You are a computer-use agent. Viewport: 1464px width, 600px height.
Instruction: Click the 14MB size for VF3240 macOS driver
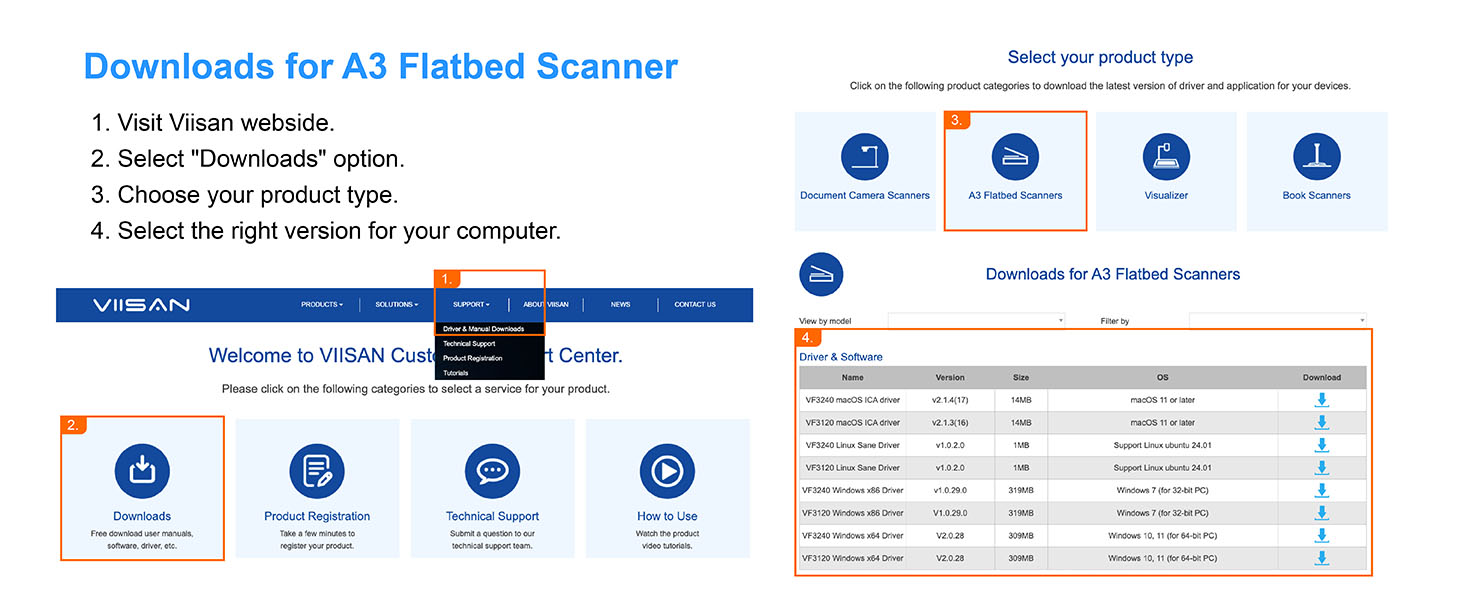[x=1021, y=400]
